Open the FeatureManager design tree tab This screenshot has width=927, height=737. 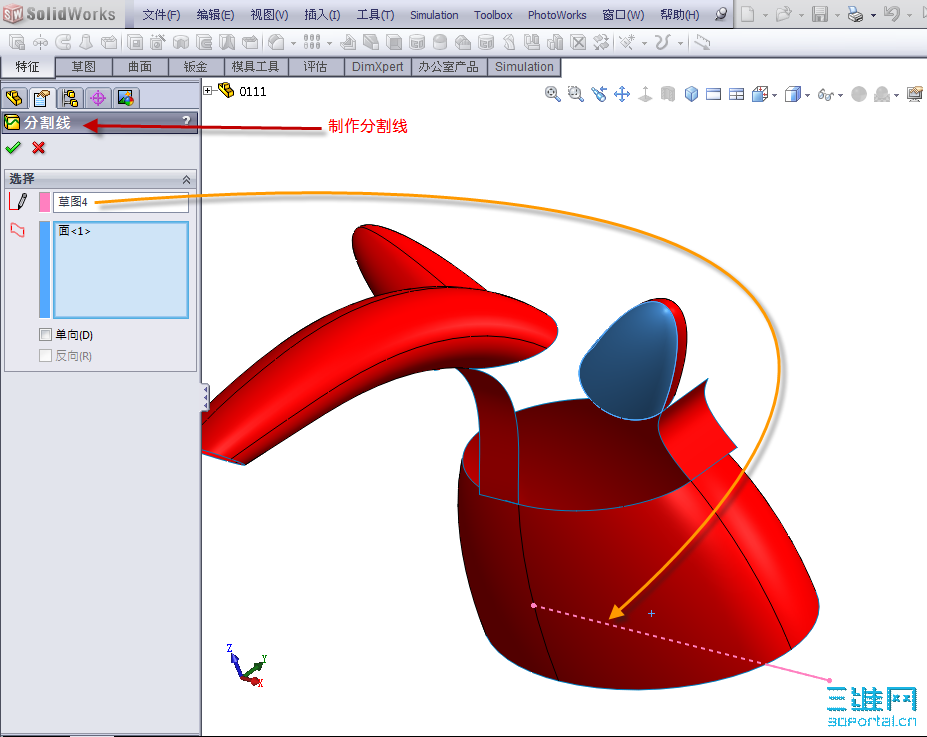[x=14, y=98]
